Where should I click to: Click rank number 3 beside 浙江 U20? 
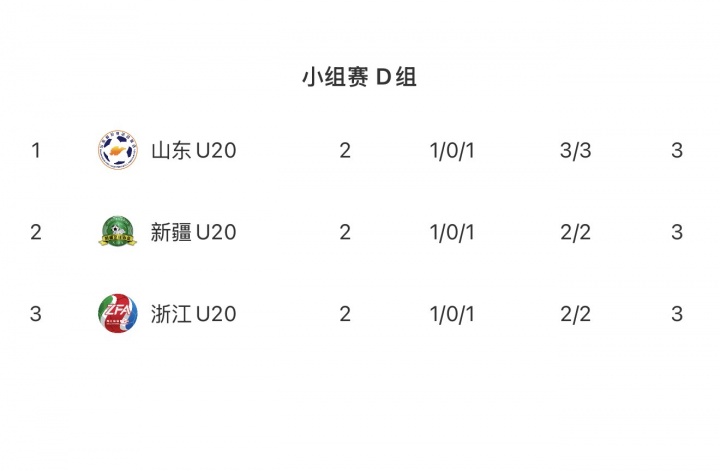(36, 314)
